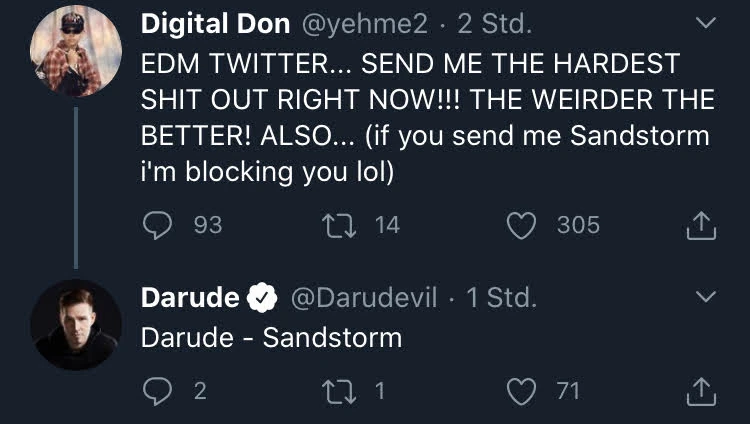
Task: Open the @yehme2 handle
Action: (364, 23)
